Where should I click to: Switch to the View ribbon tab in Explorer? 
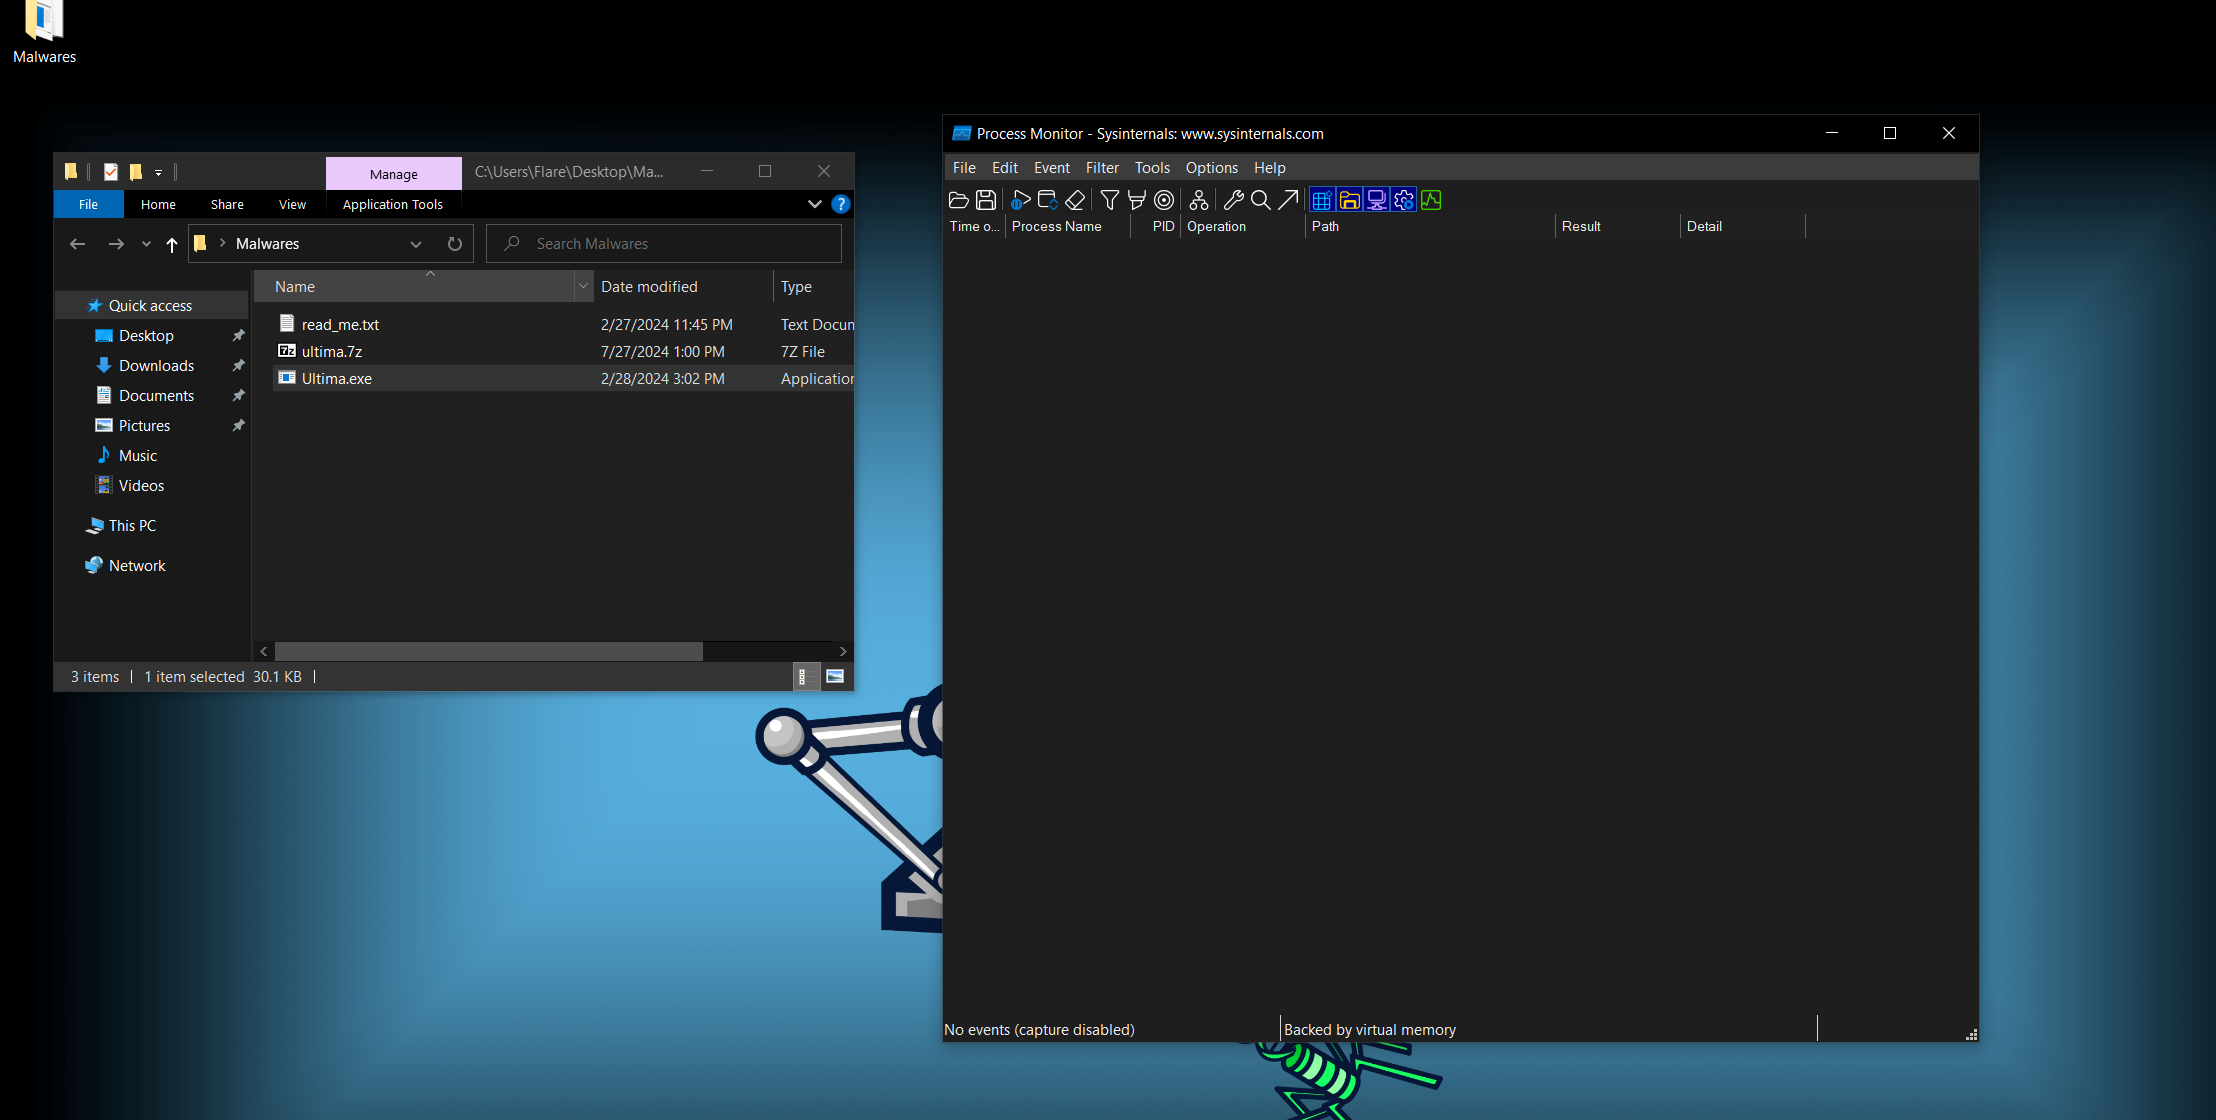[x=292, y=204]
